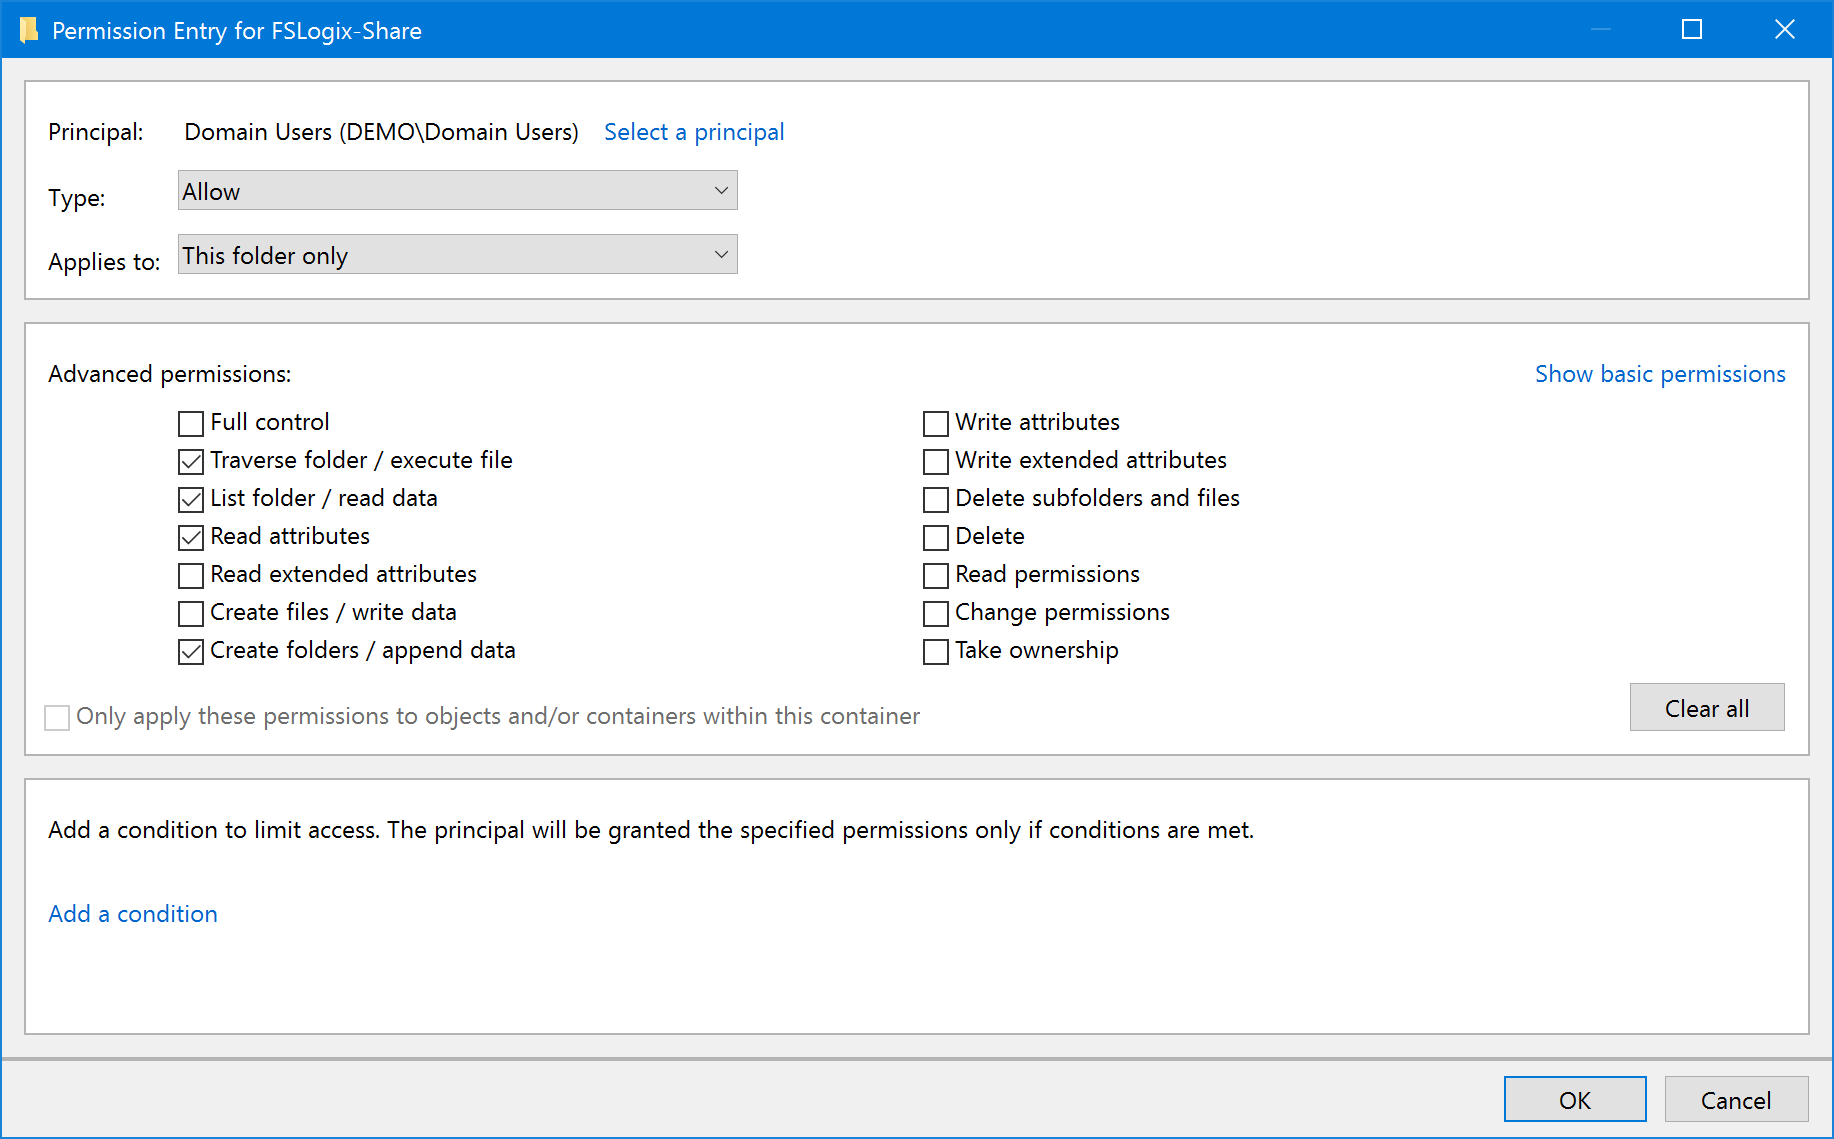Click Show basic permissions link
The image size is (1834, 1139).
1659,373
